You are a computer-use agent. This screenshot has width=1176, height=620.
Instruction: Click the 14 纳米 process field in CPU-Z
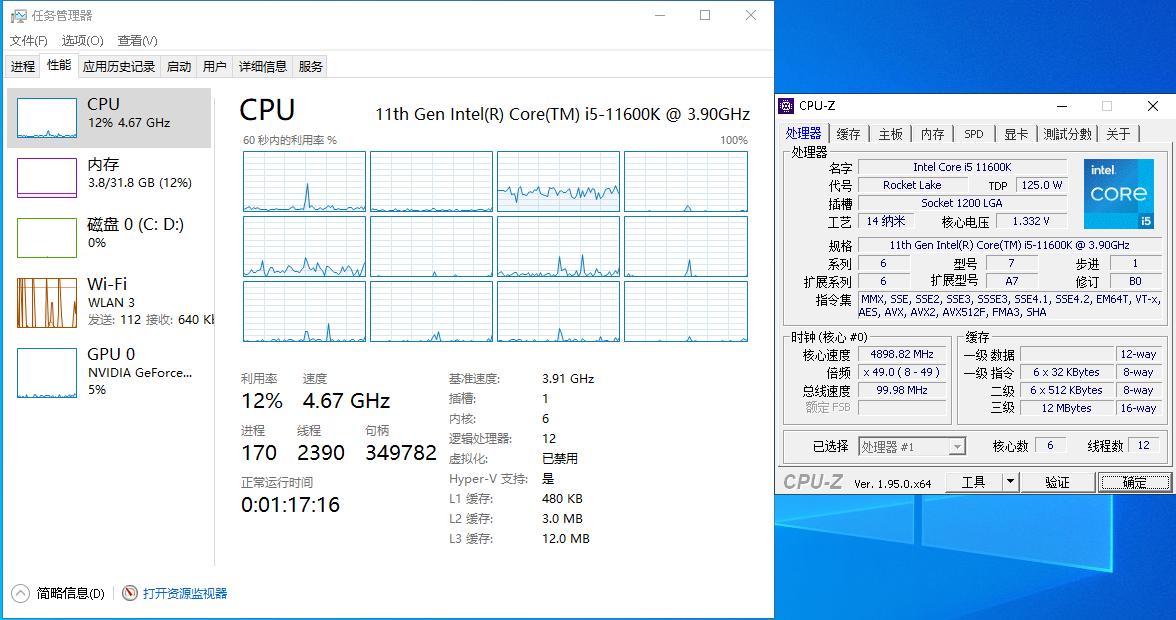(886, 221)
